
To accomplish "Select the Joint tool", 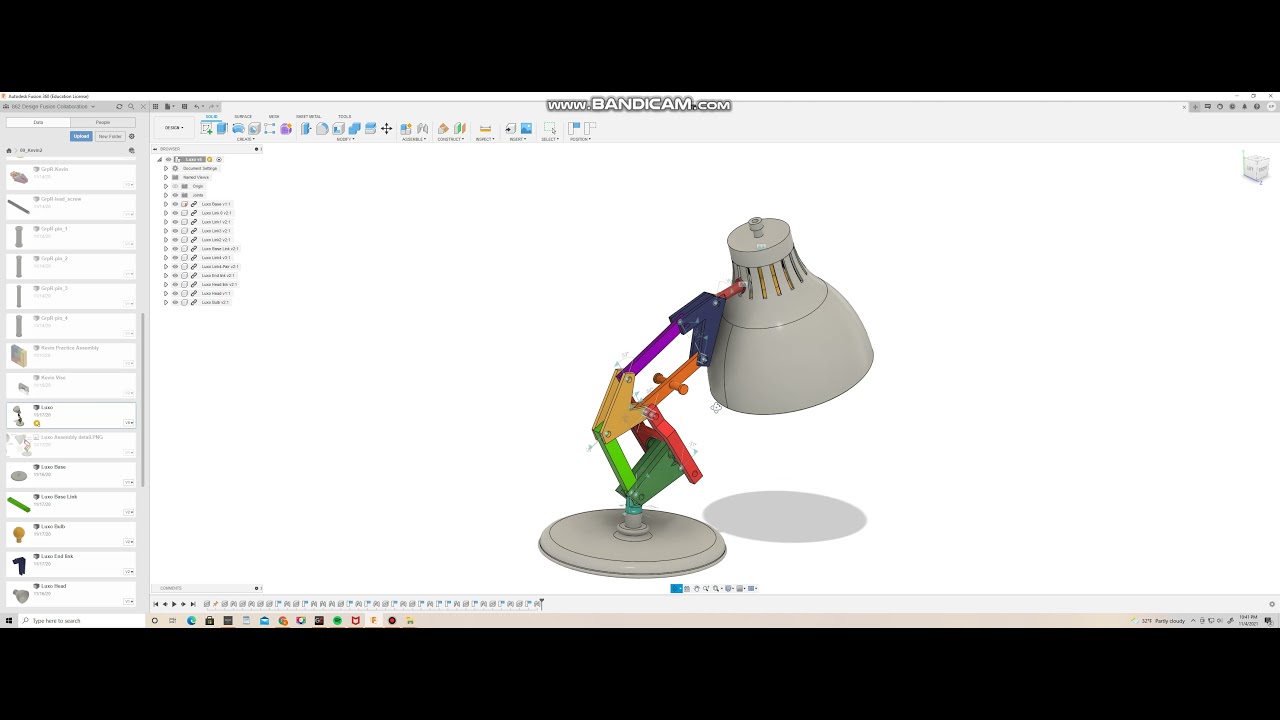I will [x=422, y=128].
